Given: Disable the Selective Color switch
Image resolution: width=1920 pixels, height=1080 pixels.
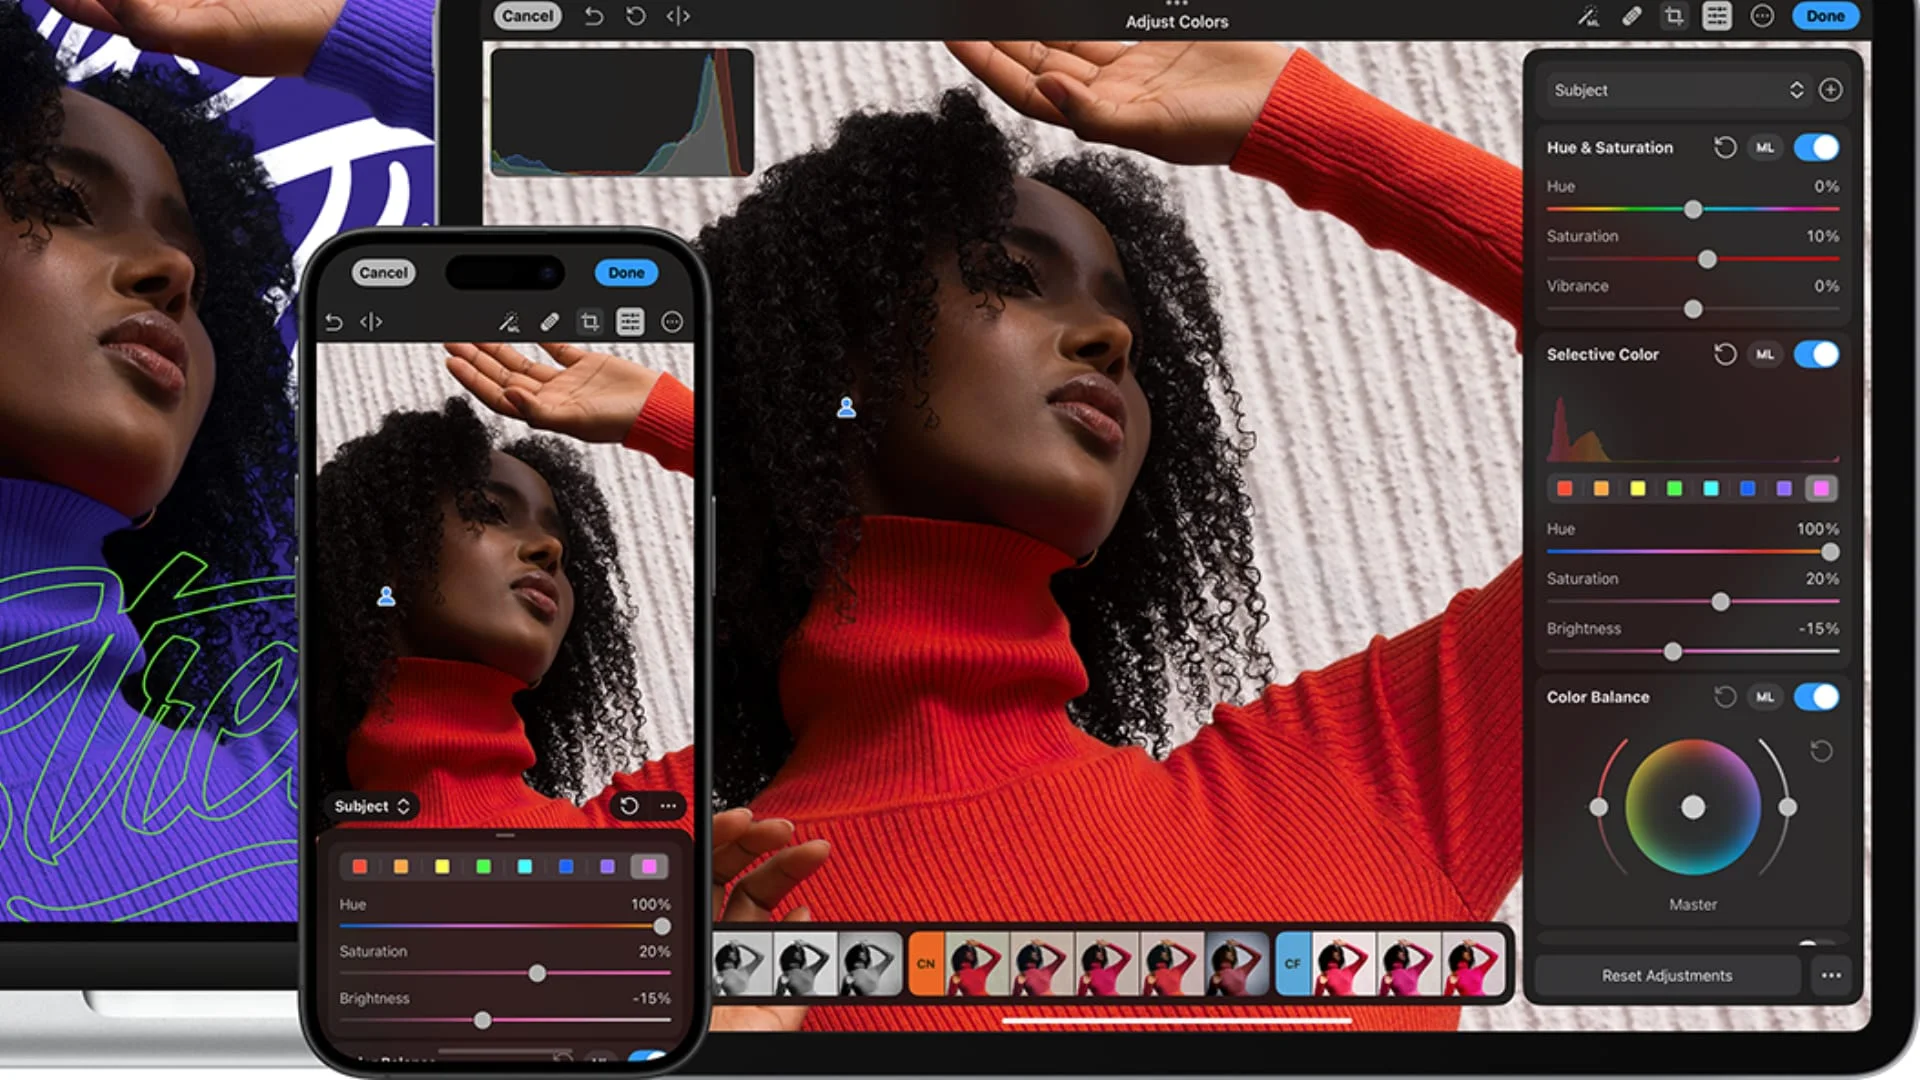Looking at the screenshot, I should tap(1816, 355).
